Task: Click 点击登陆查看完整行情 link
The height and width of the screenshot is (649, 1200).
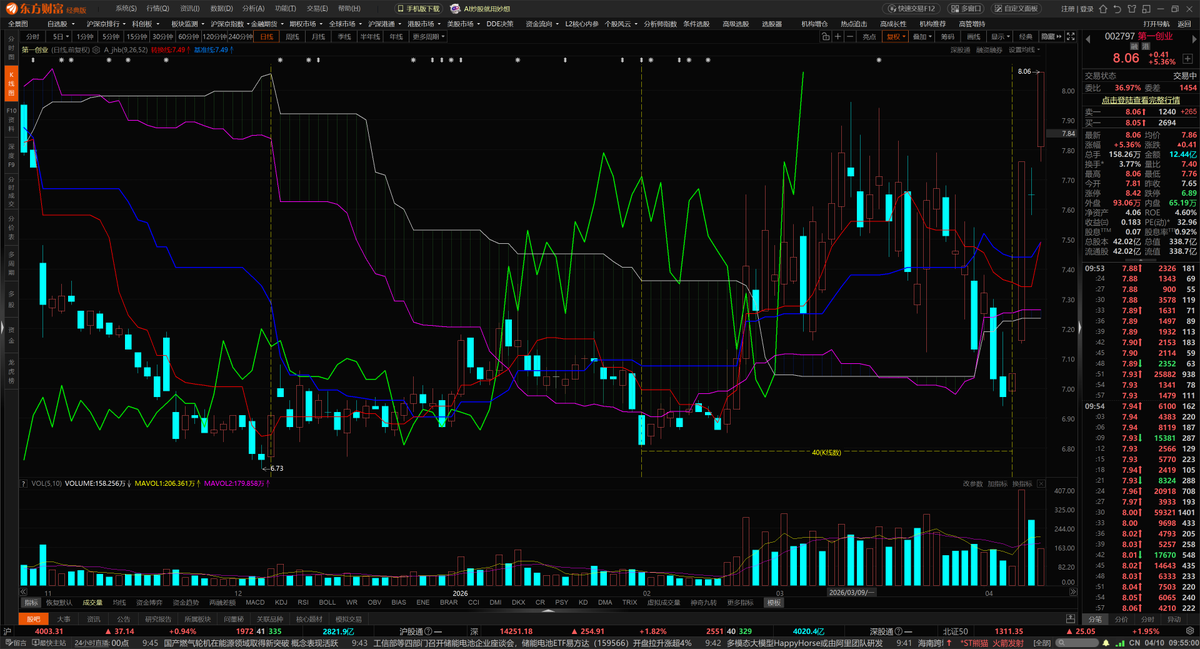Action: pos(1141,100)
